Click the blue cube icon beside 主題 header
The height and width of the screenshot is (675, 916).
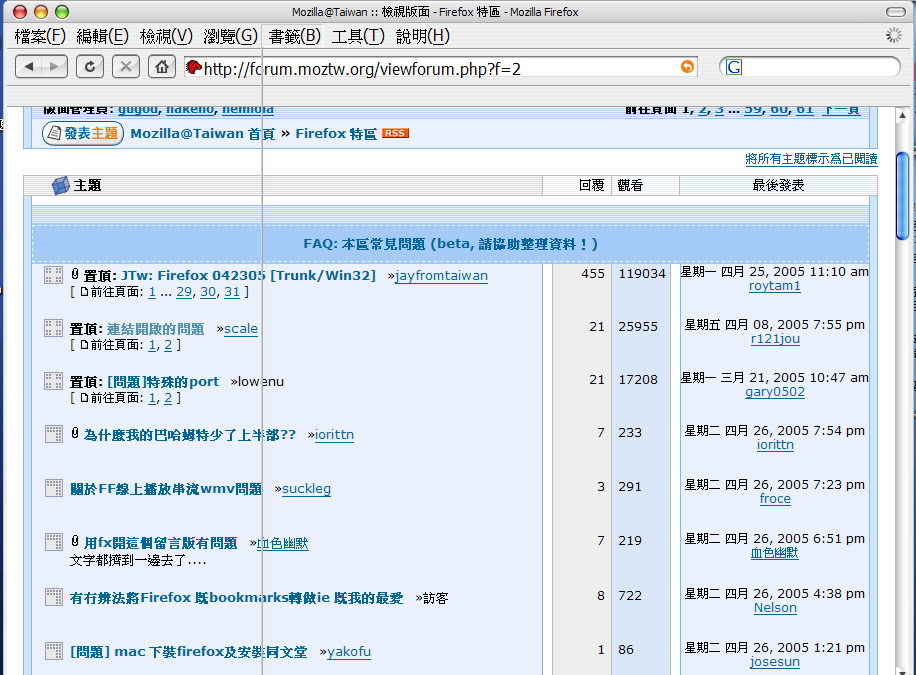coord(60,185)
